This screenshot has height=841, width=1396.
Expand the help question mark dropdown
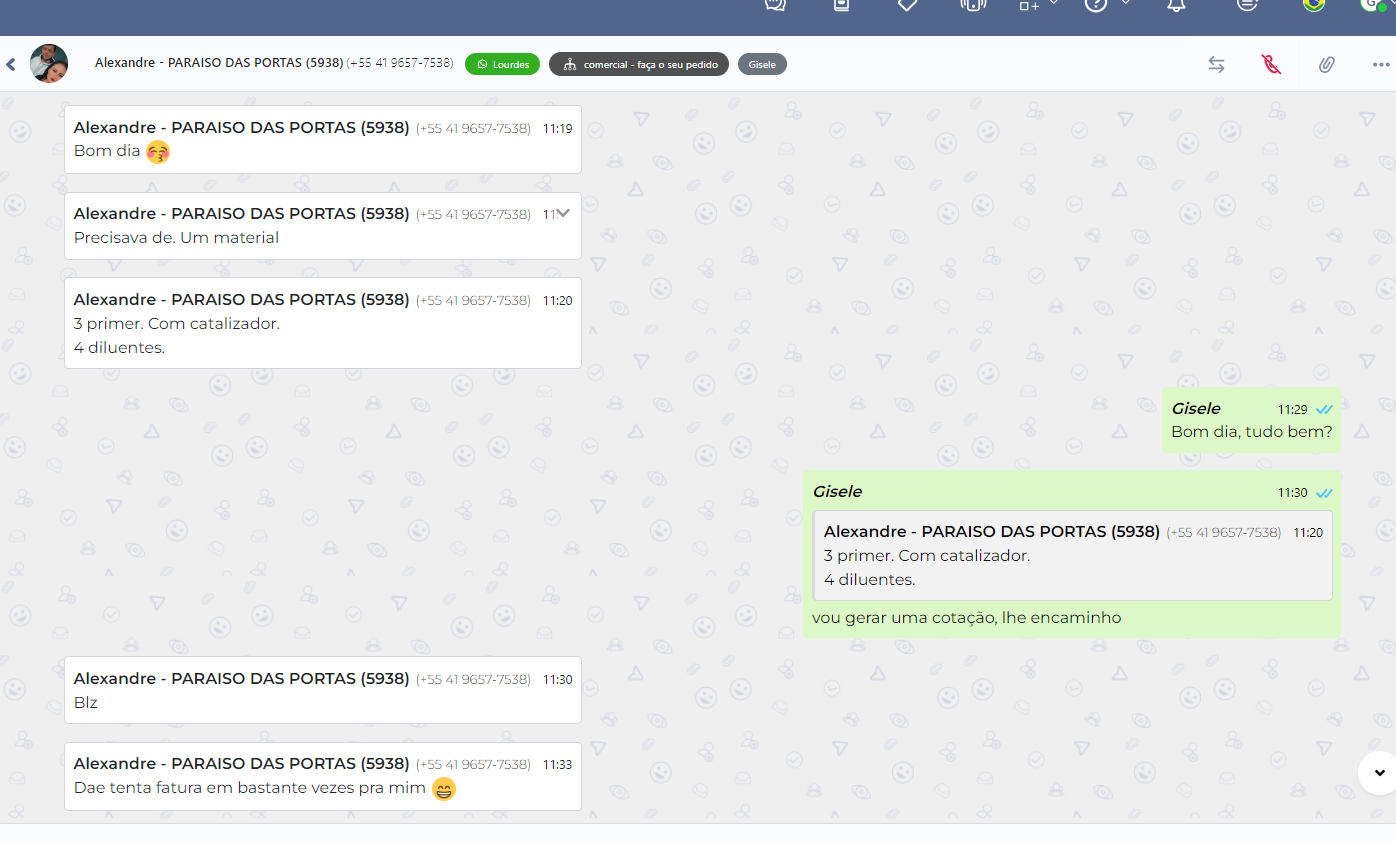[1126, 4]
